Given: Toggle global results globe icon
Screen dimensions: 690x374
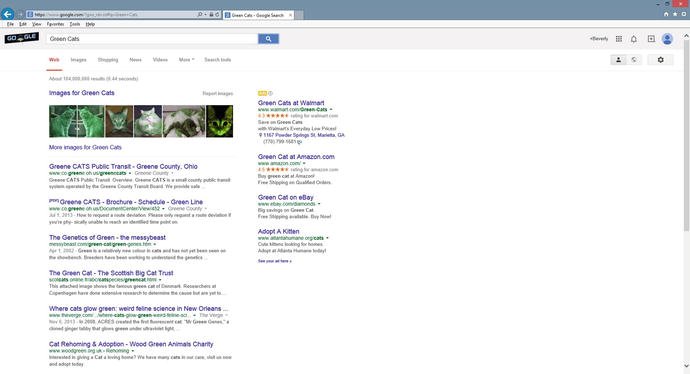Looking at the screenshot, I should (634, 59).
